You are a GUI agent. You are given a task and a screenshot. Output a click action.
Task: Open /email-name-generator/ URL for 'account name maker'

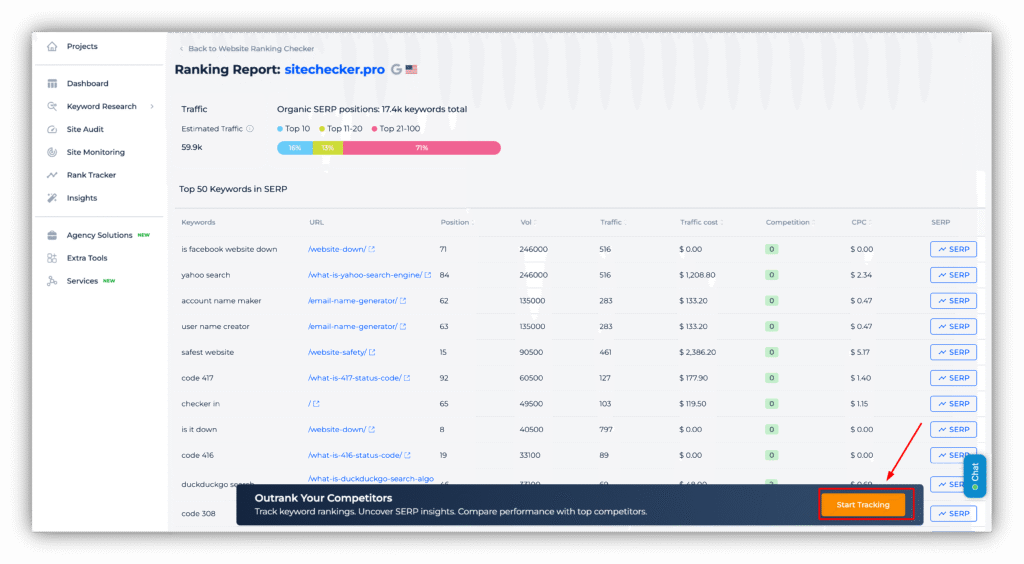click(x=353, y=301)
